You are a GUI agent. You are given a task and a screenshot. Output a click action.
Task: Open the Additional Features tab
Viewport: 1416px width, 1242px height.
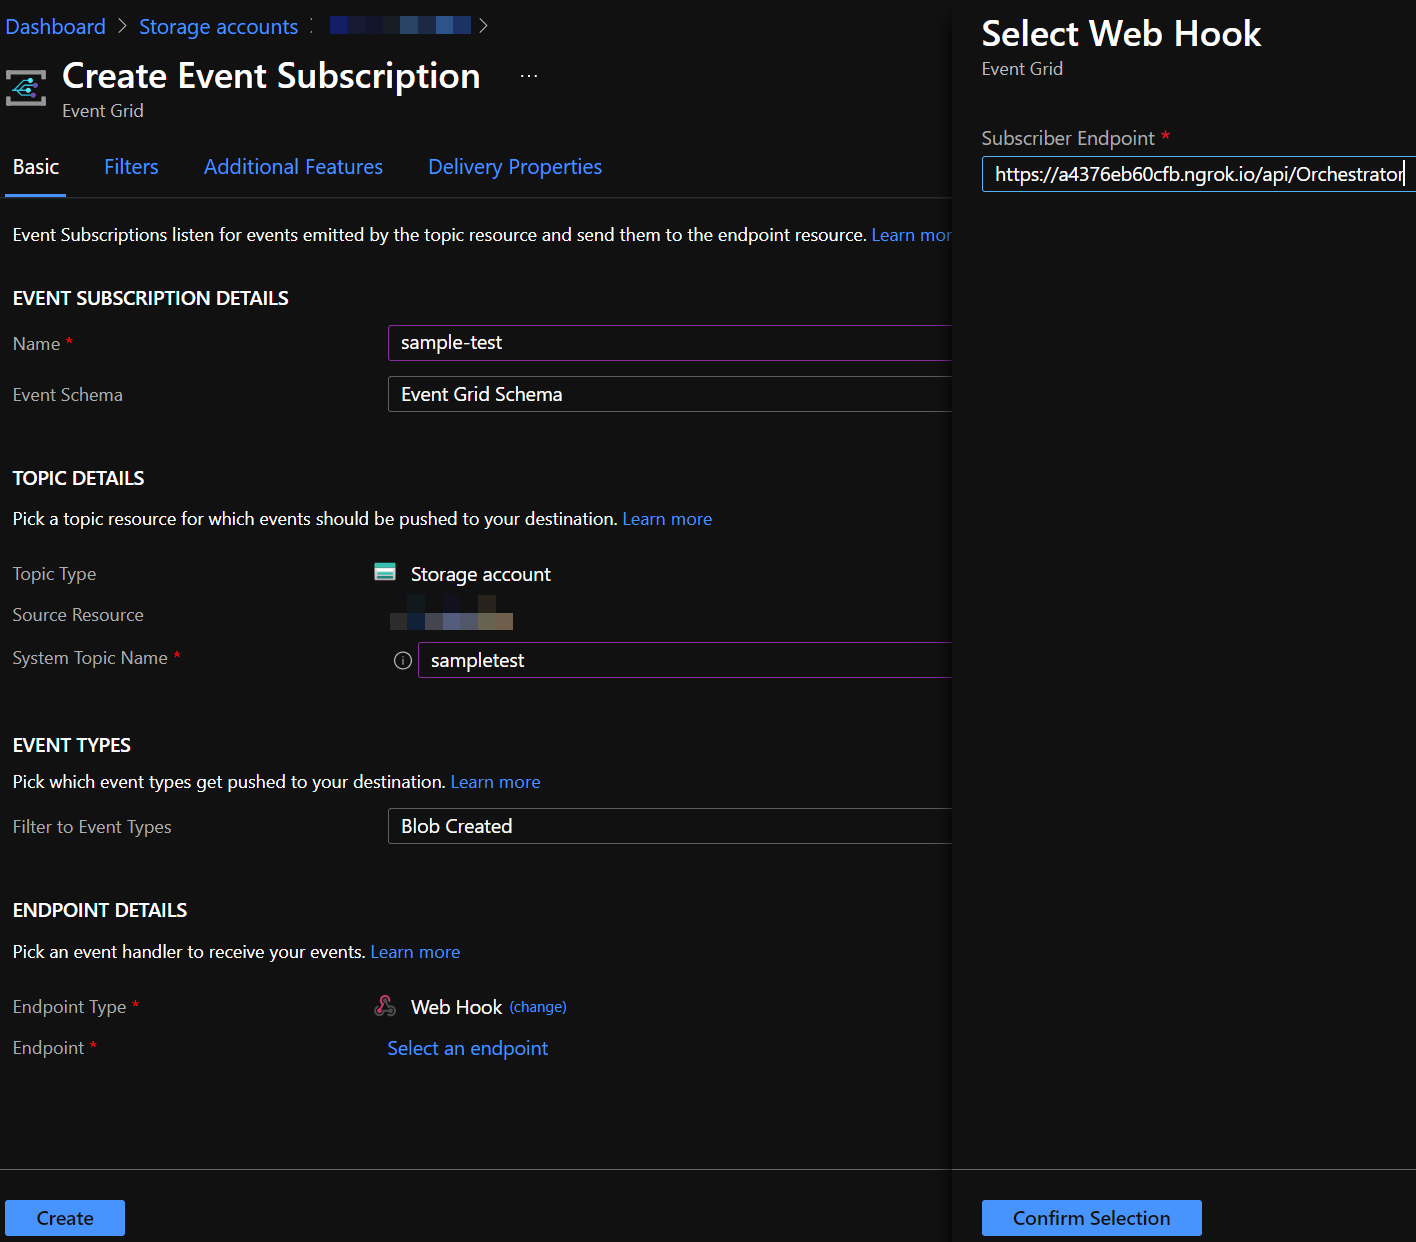293,167
